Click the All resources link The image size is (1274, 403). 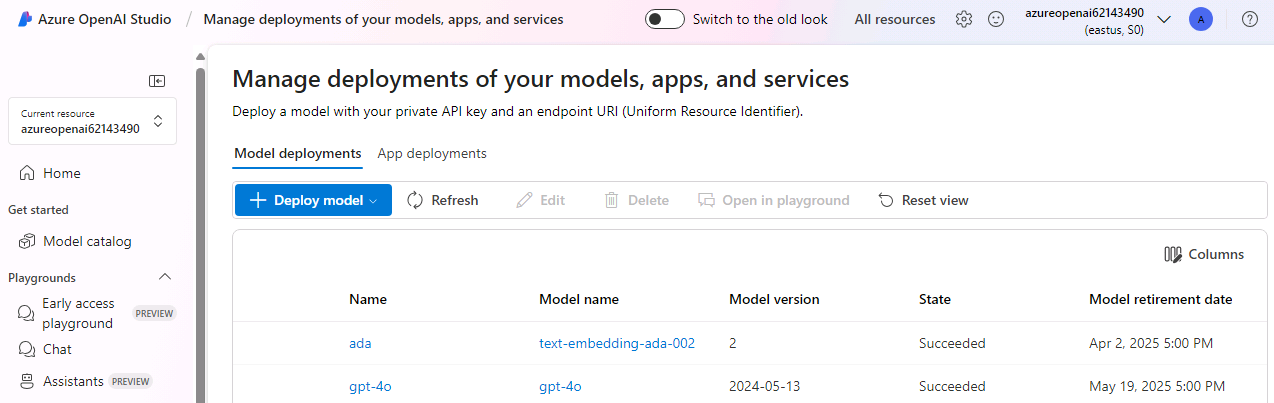coord(895,19)
